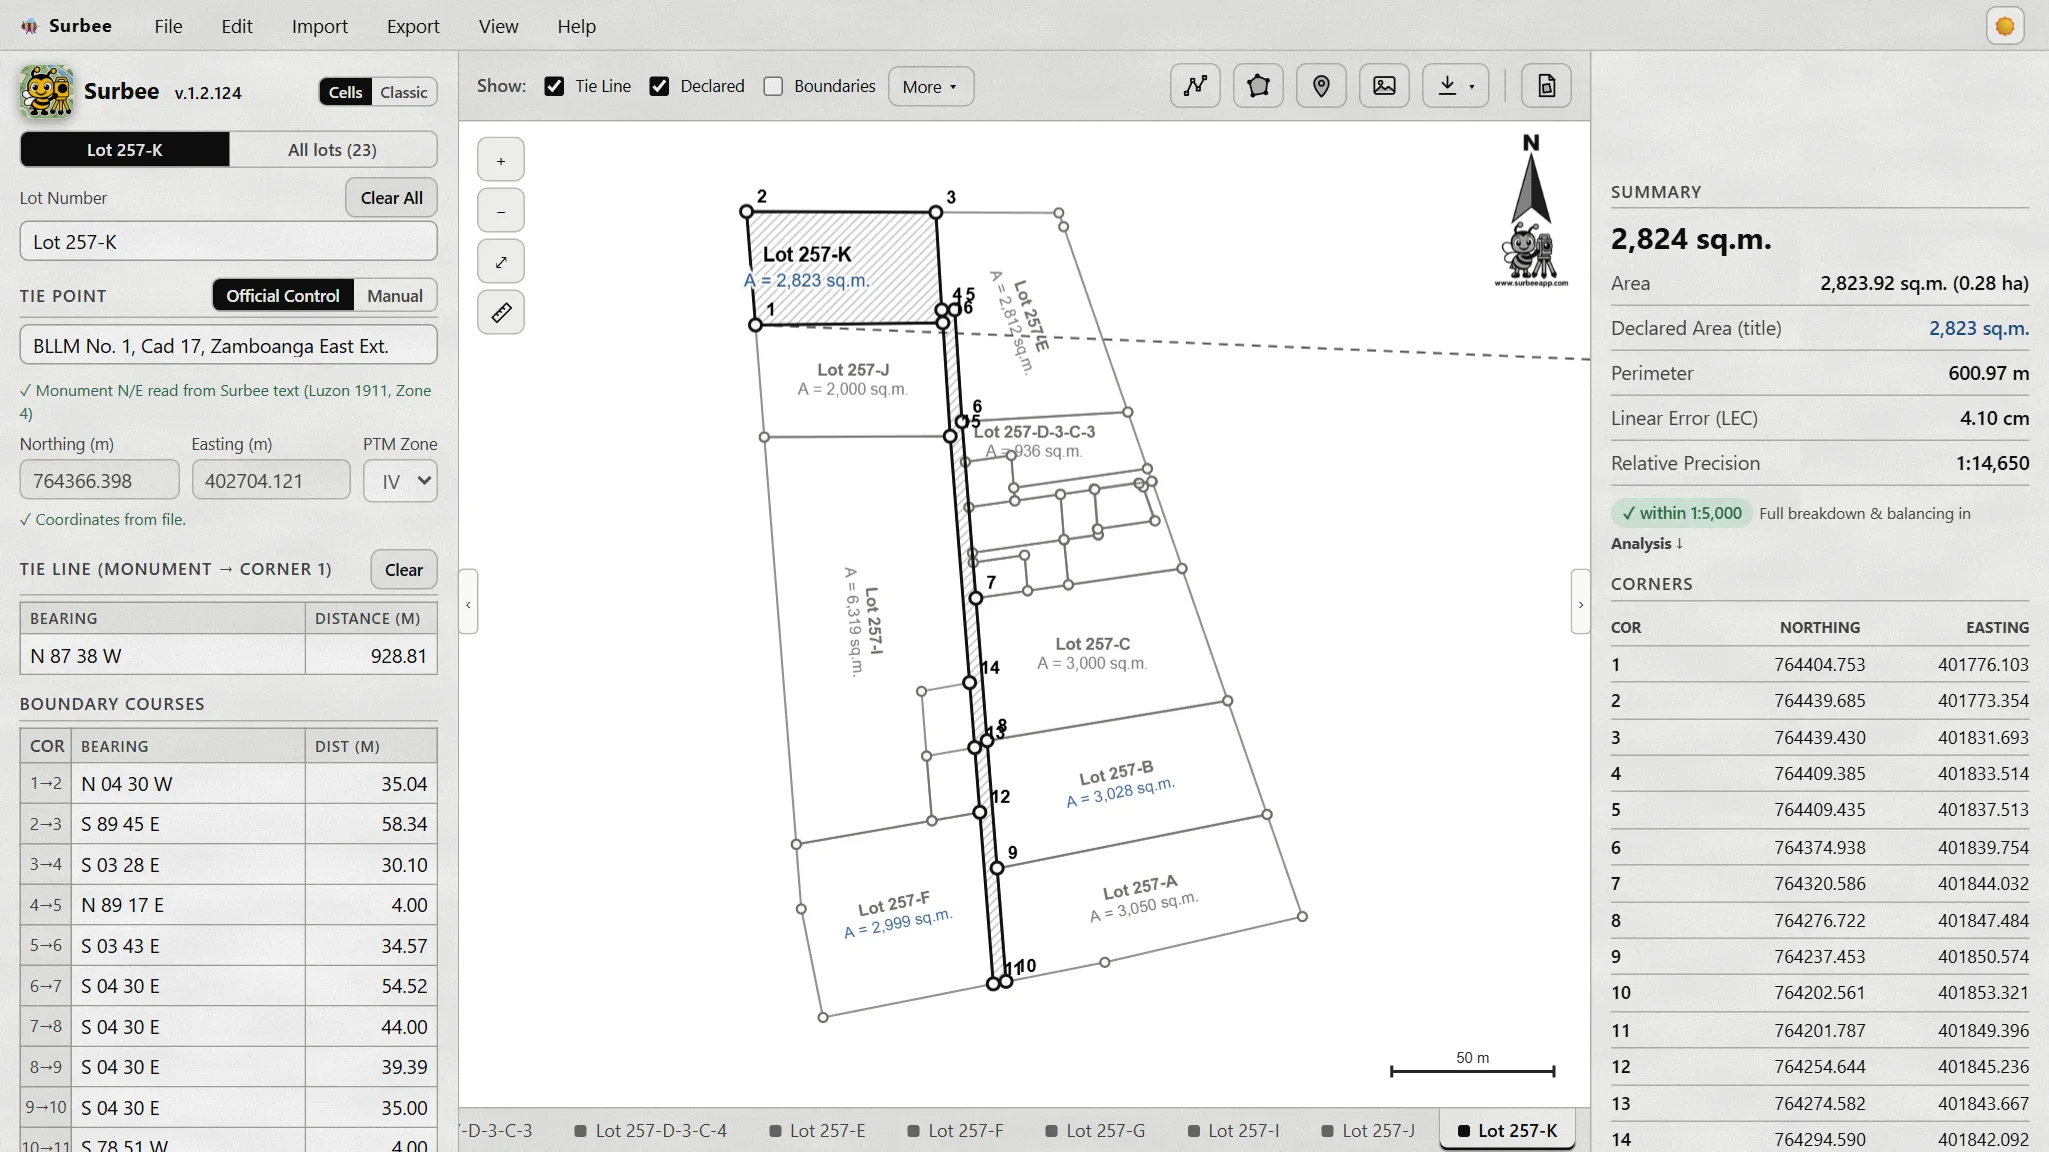This screenshot has height=1152, width=2049.
Task: Click the download arrow icon
Action: (x=1447, y=86)
